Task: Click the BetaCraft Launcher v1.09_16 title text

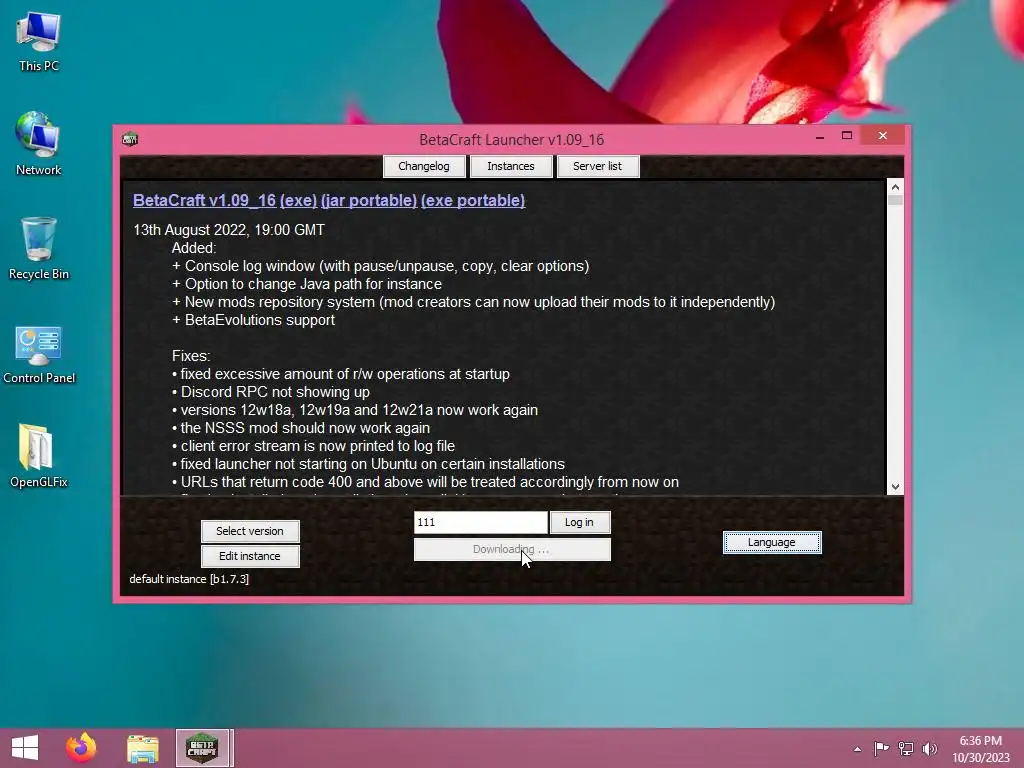Action: 511,139
